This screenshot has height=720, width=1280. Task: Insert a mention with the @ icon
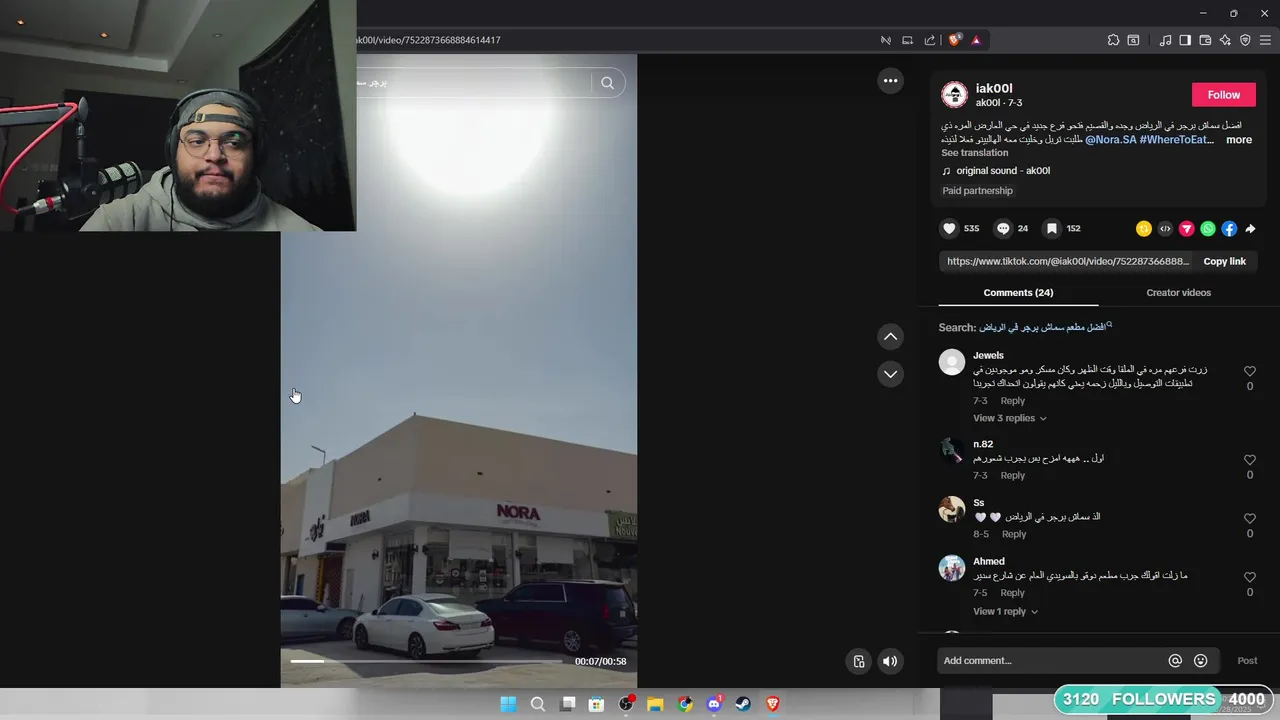(x=1175, y=661)
